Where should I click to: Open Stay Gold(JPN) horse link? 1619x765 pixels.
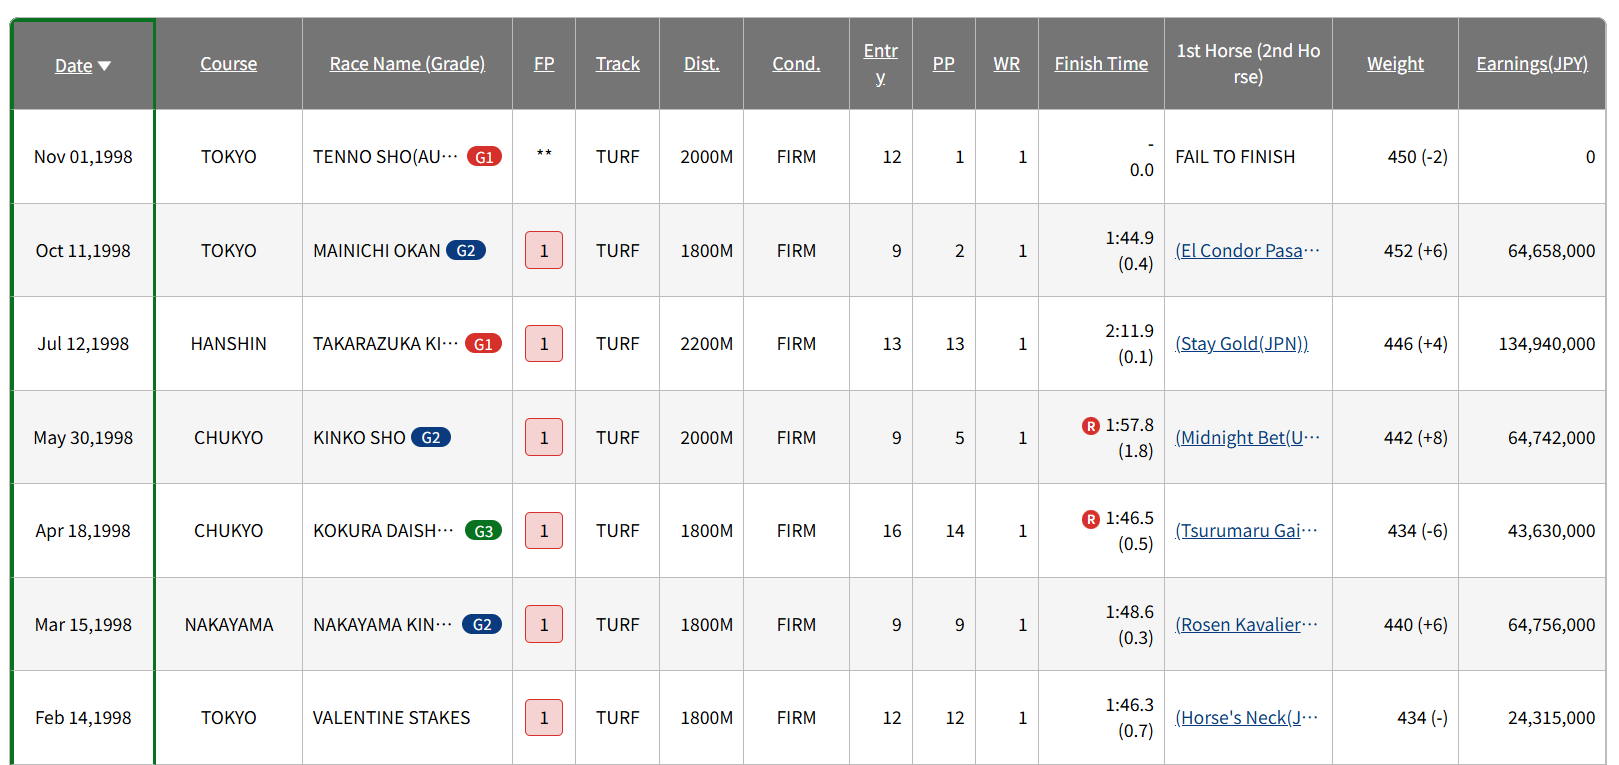(x=1242, y=344)
